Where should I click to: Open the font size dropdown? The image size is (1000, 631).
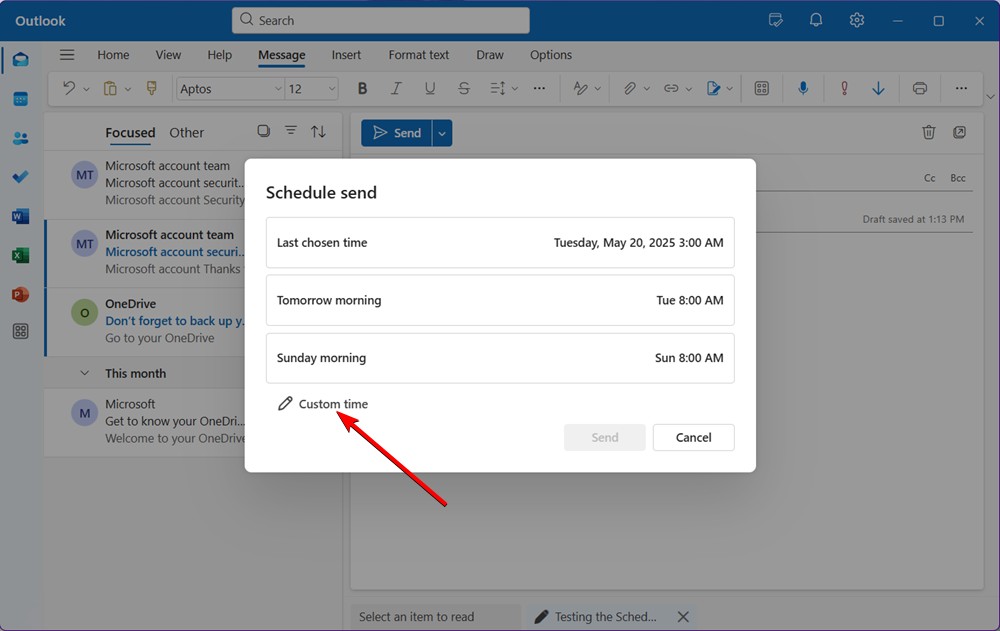[x=311, y=88]
